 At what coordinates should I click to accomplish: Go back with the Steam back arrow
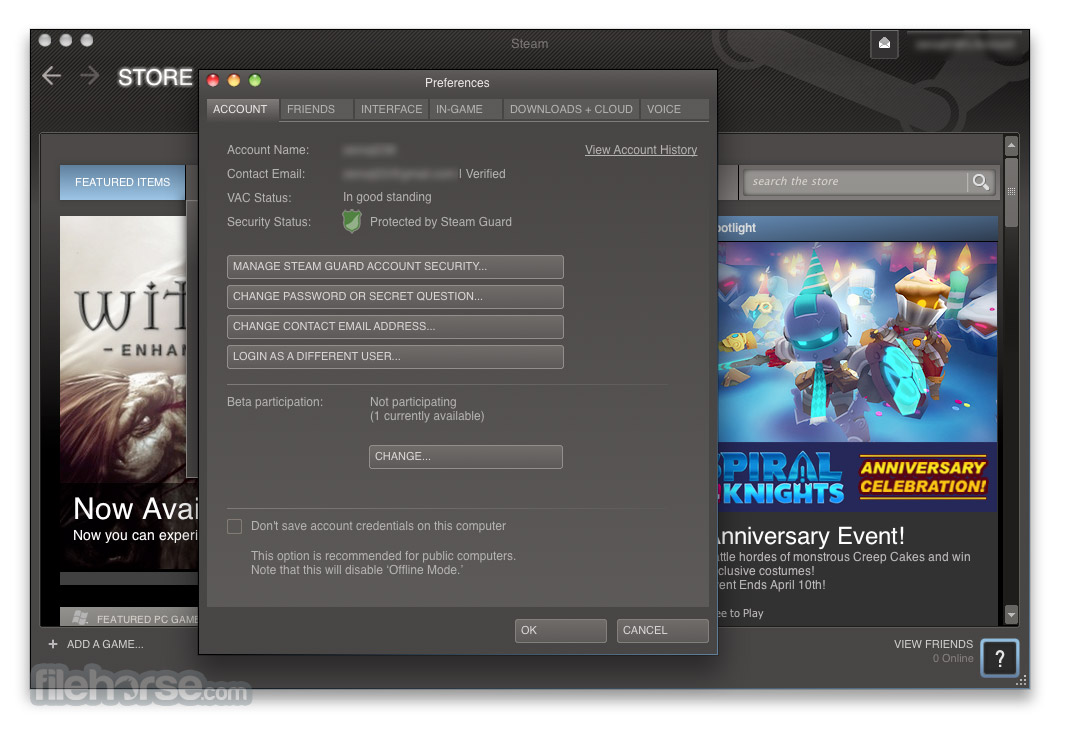click(51, 76)
